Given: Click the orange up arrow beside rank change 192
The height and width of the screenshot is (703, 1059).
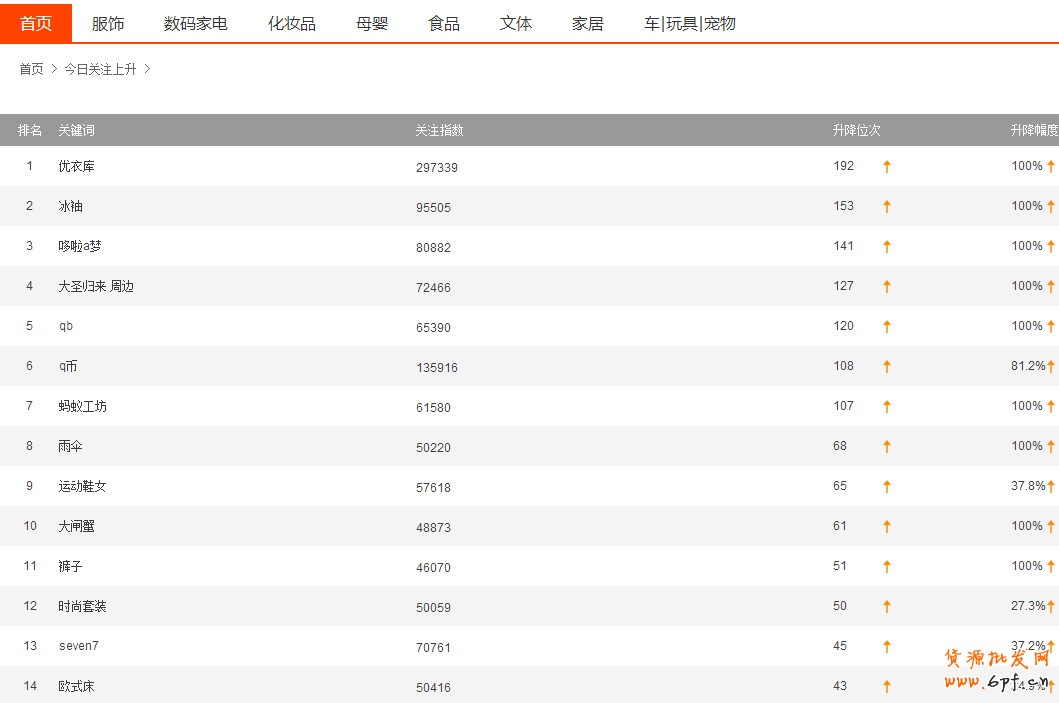Looking at the screenshot, I should [x=886, y=167].
